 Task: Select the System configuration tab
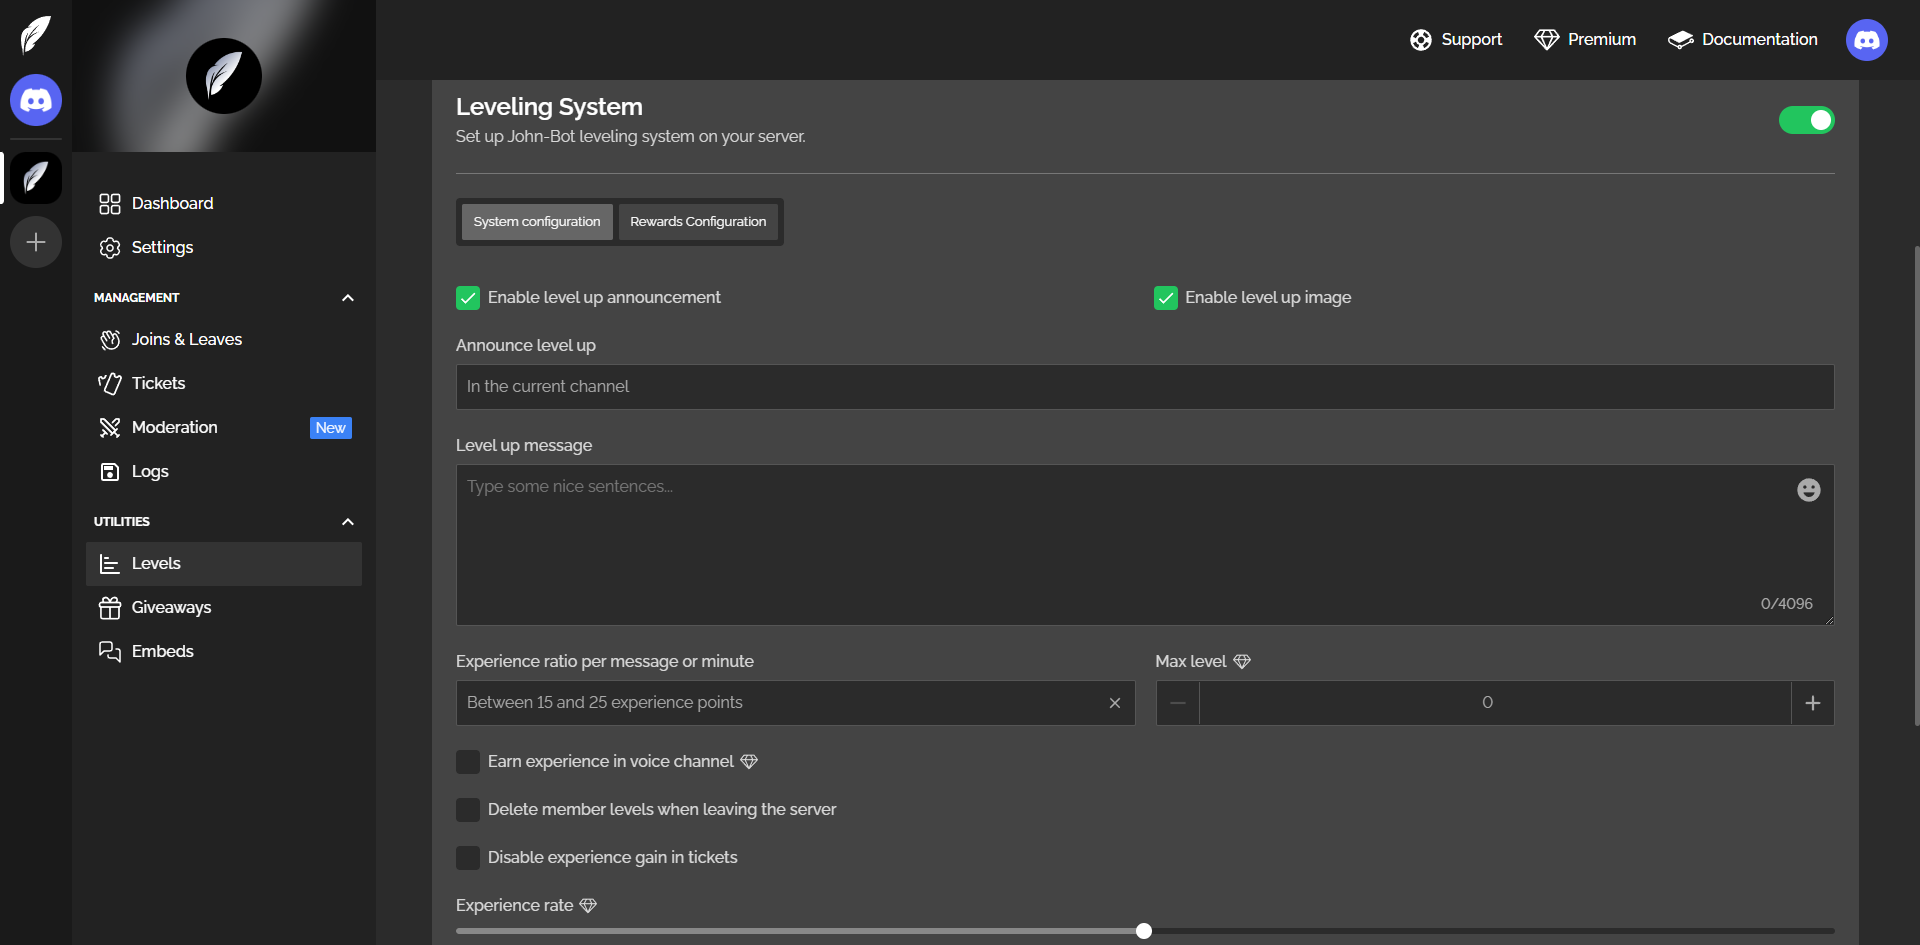537,222
